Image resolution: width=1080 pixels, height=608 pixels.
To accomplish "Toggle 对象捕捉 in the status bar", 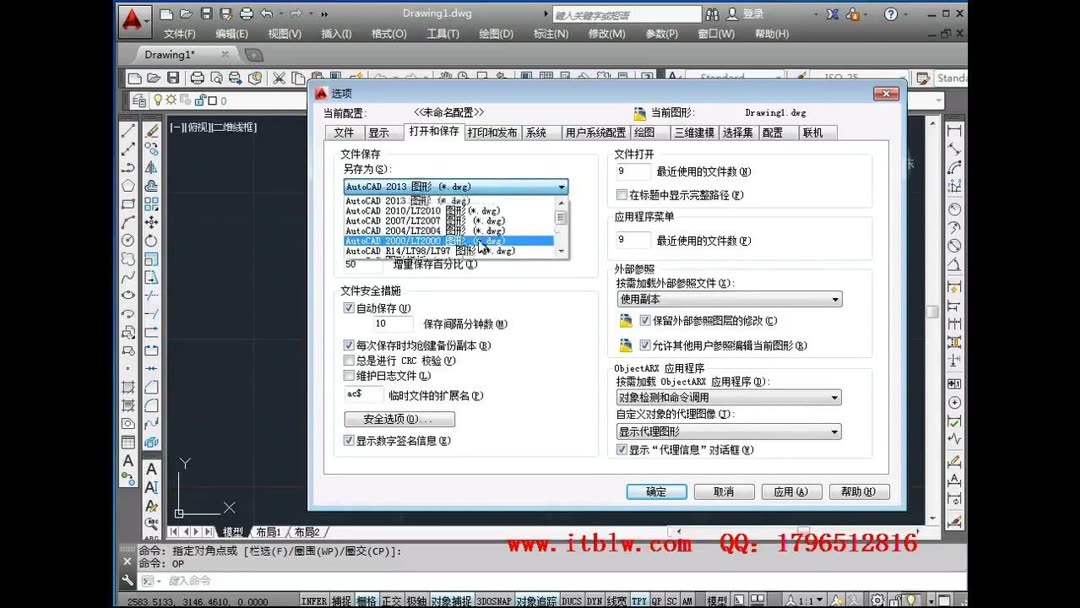I will (449, 596).
